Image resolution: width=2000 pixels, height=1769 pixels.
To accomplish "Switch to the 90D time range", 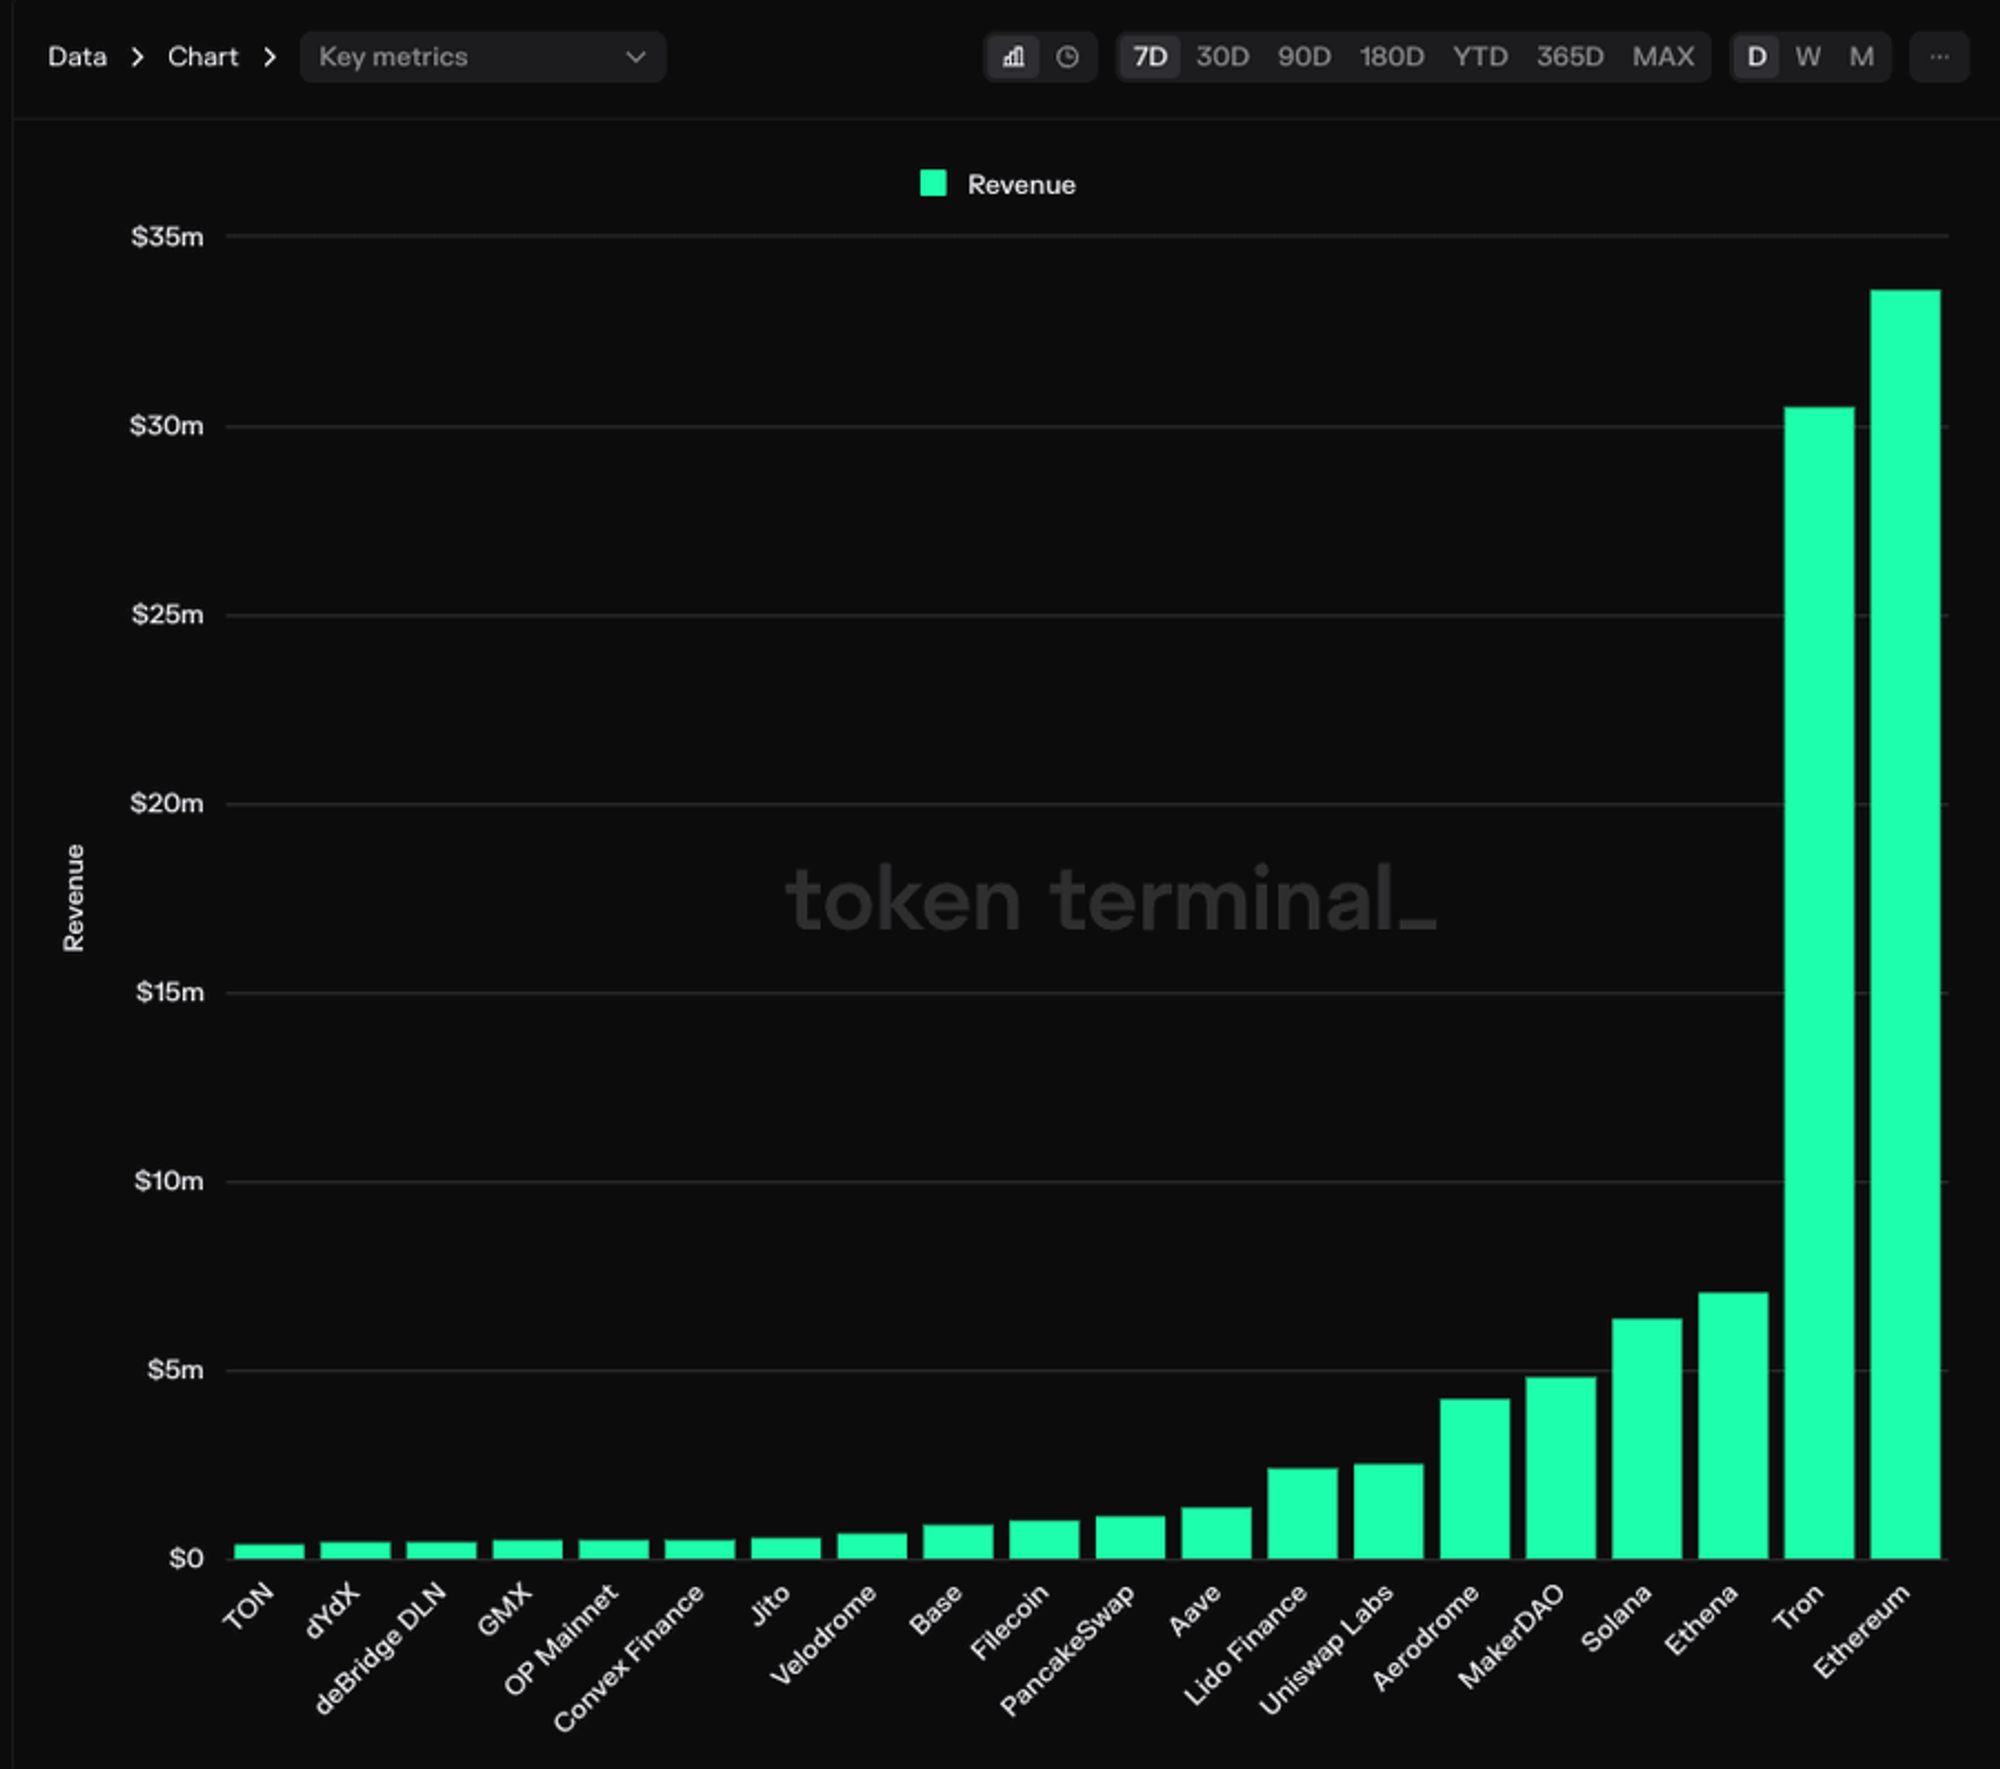I will (x=1303, y=57).
